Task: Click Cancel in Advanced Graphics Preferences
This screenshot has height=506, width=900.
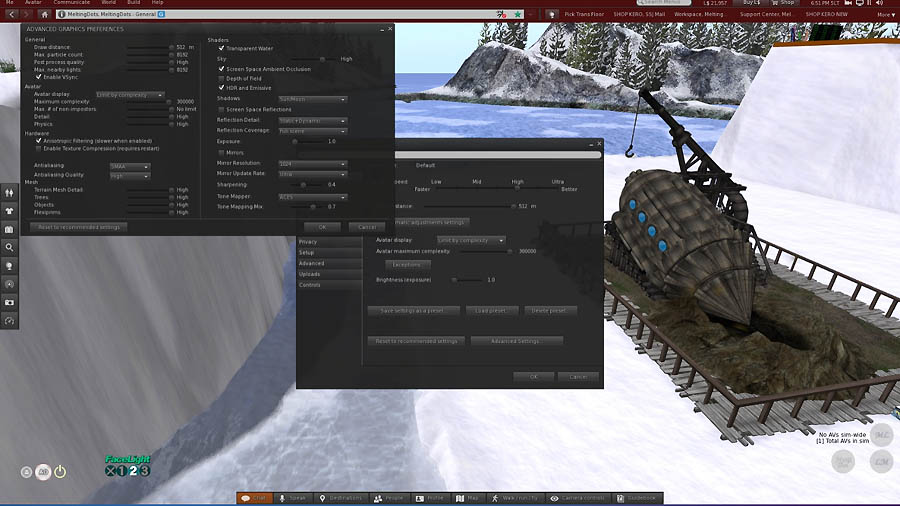Action: point(367,228)
